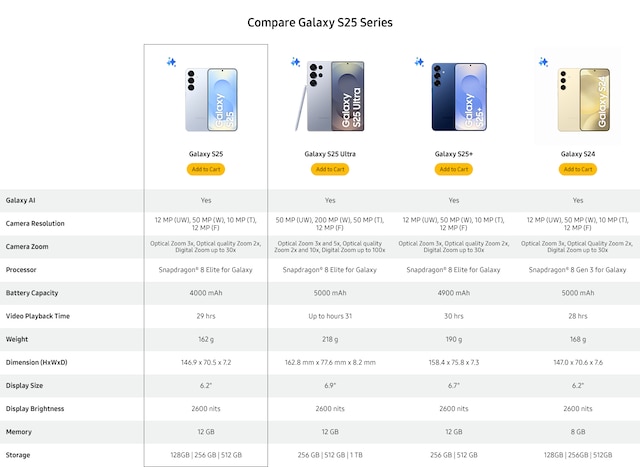Select the Camera Resolution row label
This screenshot has width=640, height=467.
tap(37, 223)
